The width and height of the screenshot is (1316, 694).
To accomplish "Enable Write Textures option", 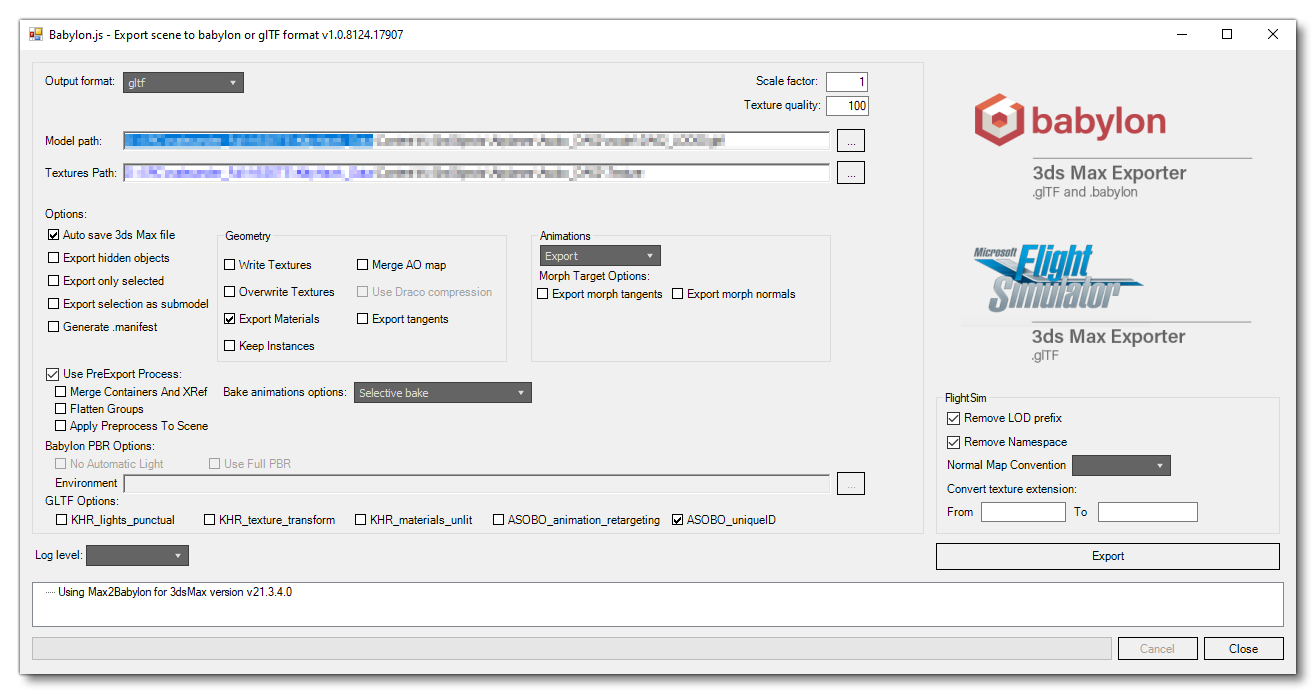I will click(231, 265).
